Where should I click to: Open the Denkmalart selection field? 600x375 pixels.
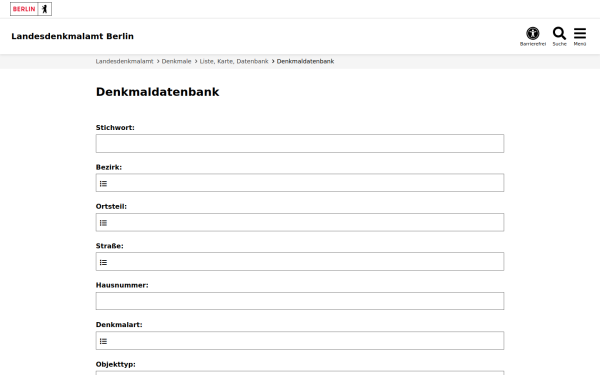(300, 341)
